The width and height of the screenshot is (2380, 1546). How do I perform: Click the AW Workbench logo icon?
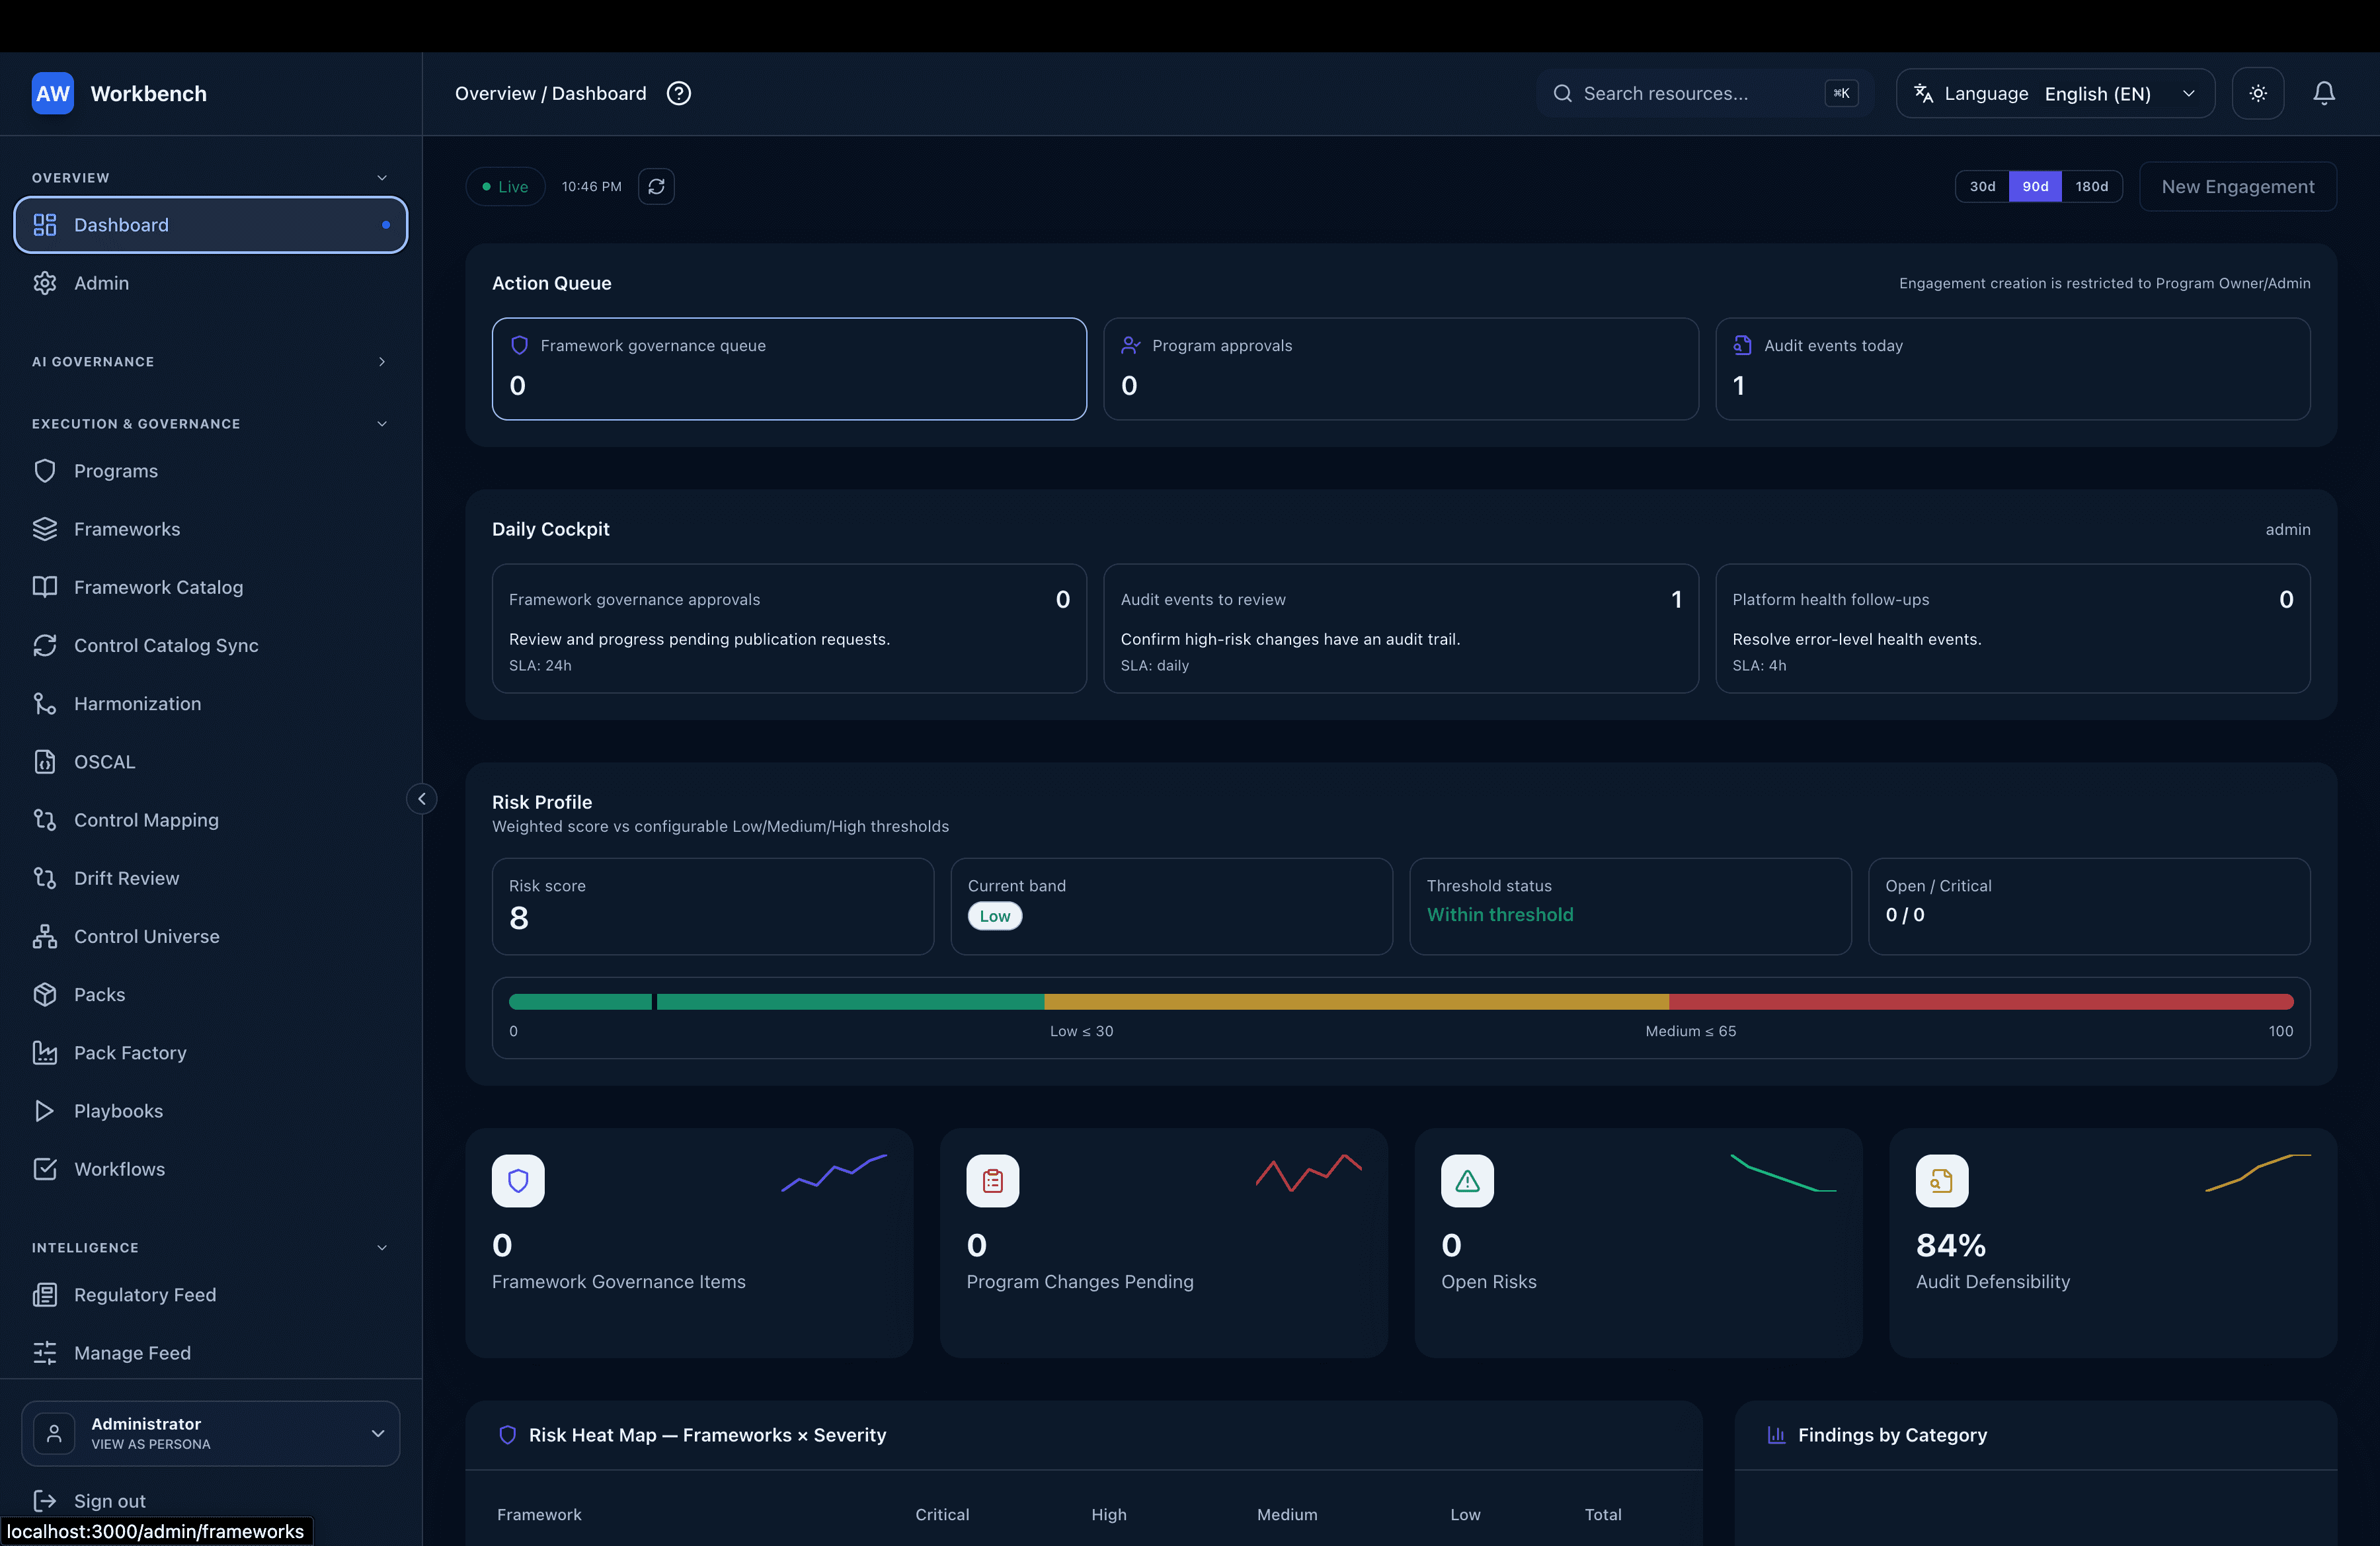[52, 93]
